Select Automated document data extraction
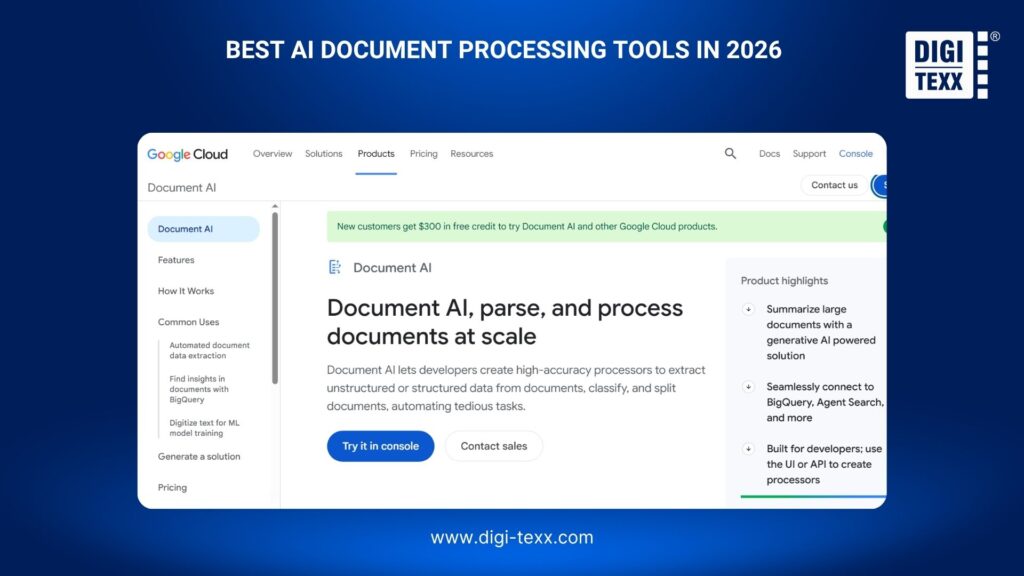Screen dimensions: 1024x576 (x=209, y=350)
